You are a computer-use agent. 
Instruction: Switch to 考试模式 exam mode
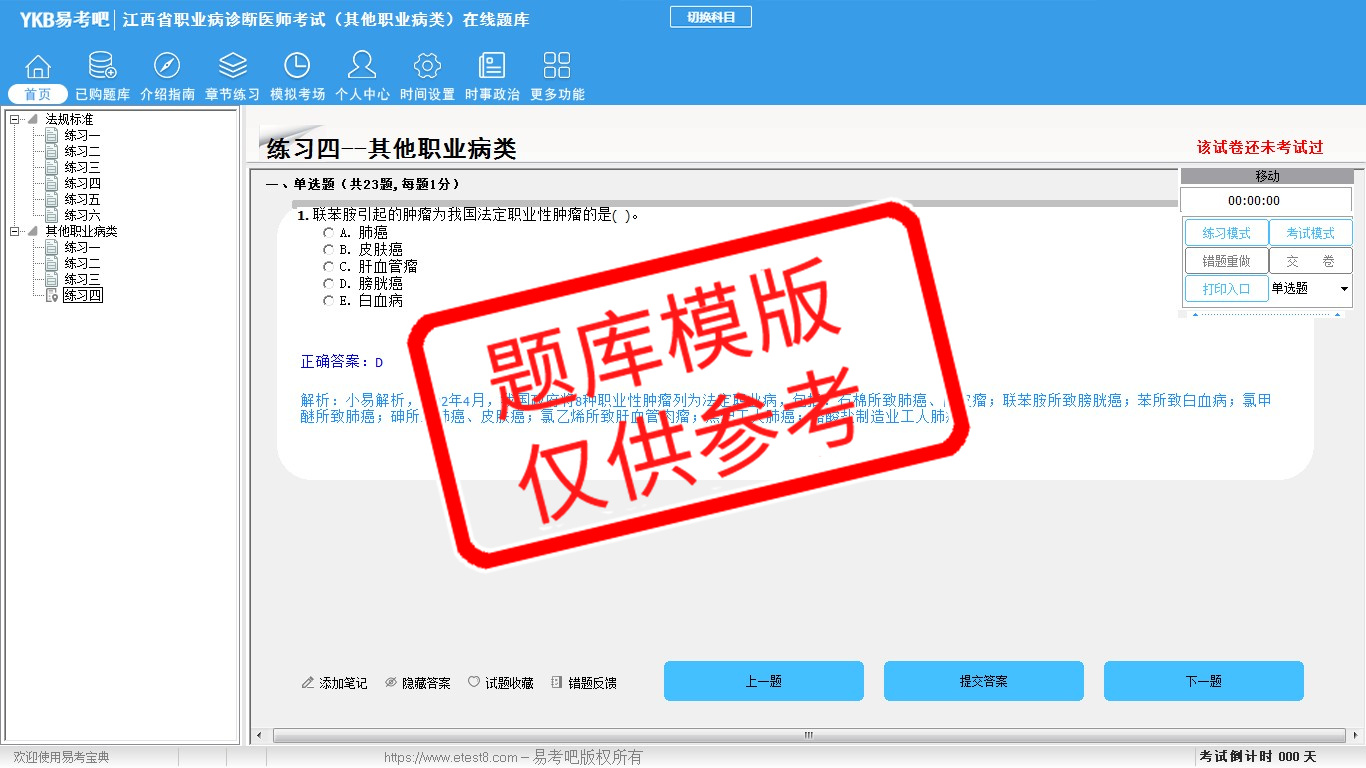(x=1311, y=233)
